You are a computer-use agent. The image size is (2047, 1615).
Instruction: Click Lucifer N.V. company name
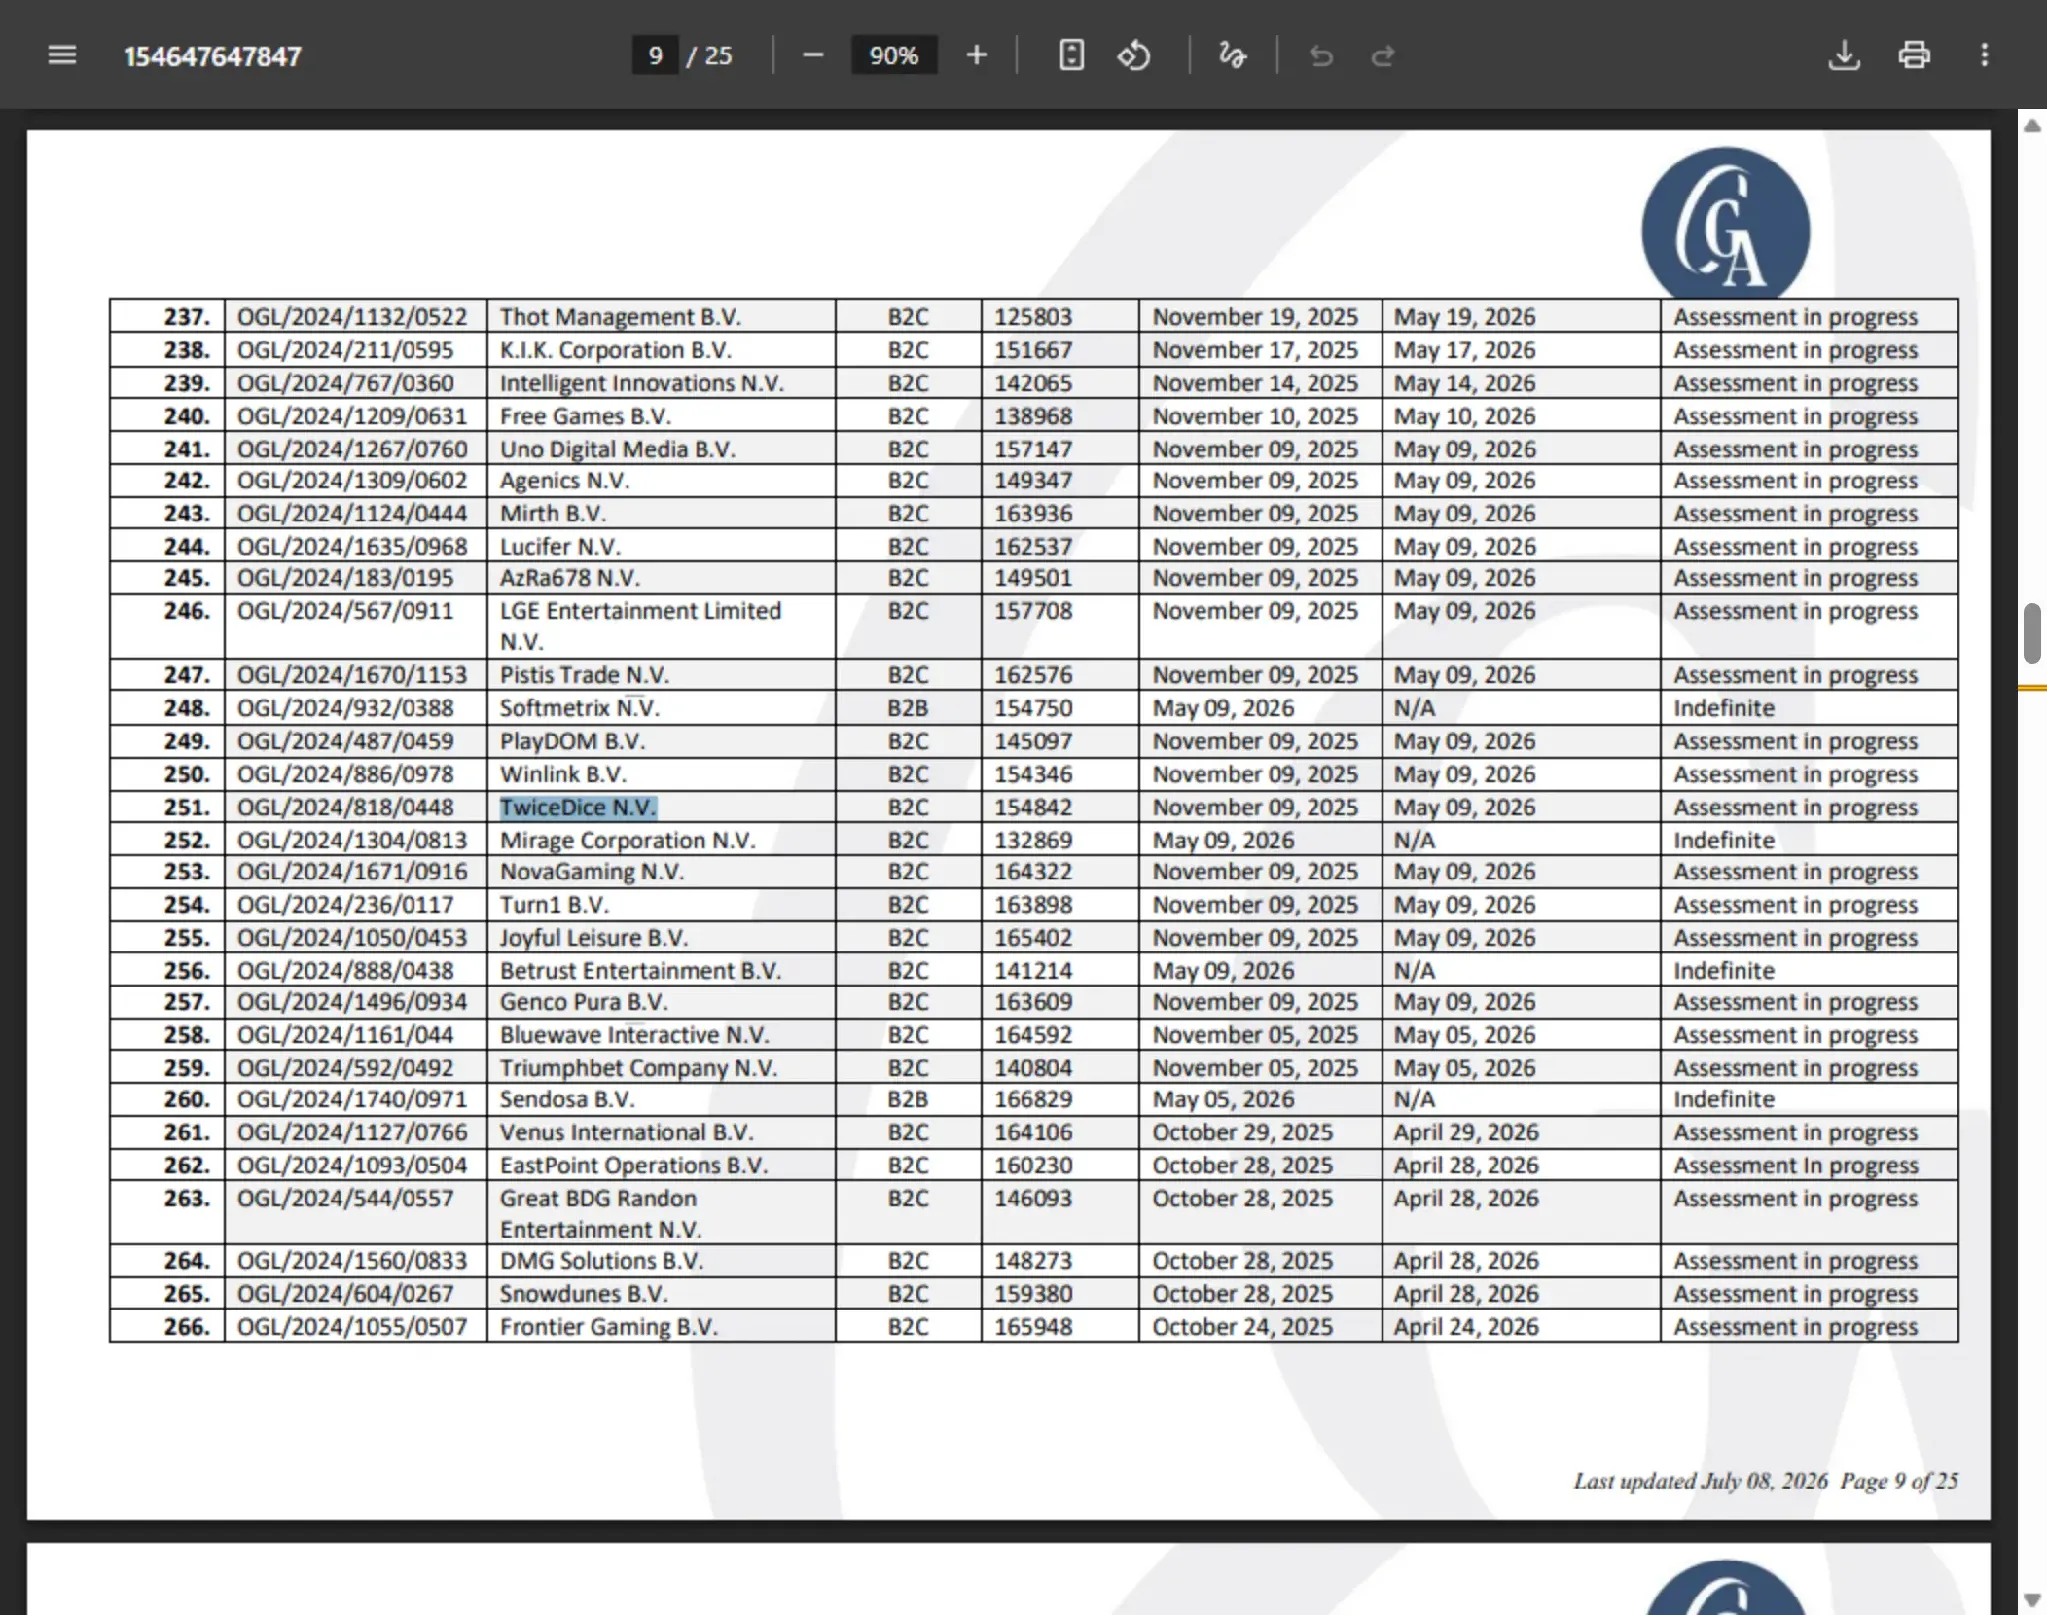click(560, 547)
